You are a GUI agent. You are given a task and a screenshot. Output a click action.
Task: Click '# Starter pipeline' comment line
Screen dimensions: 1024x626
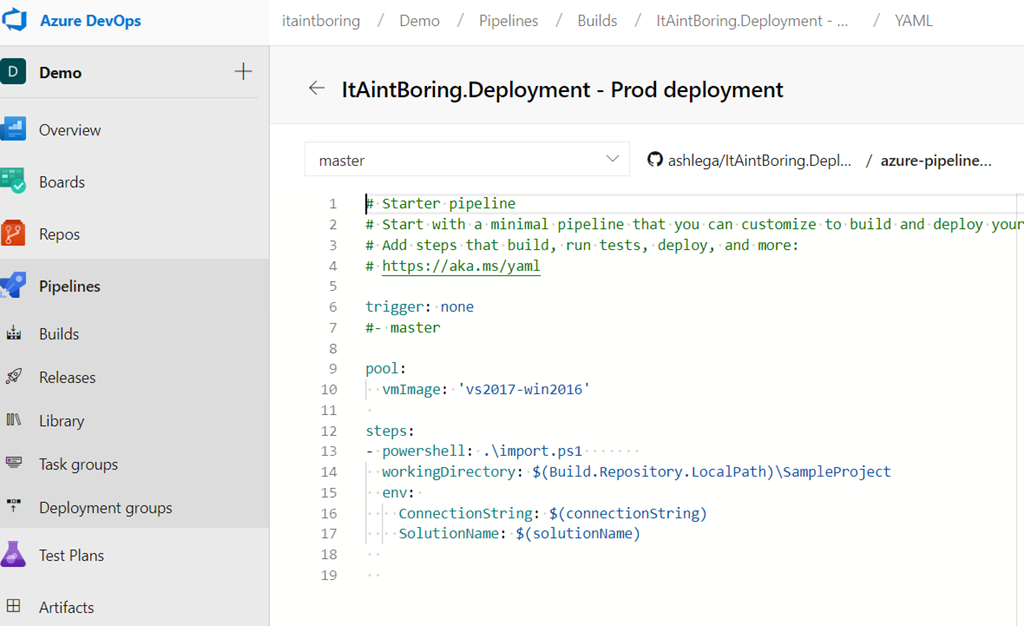click(x=441, y=204)
